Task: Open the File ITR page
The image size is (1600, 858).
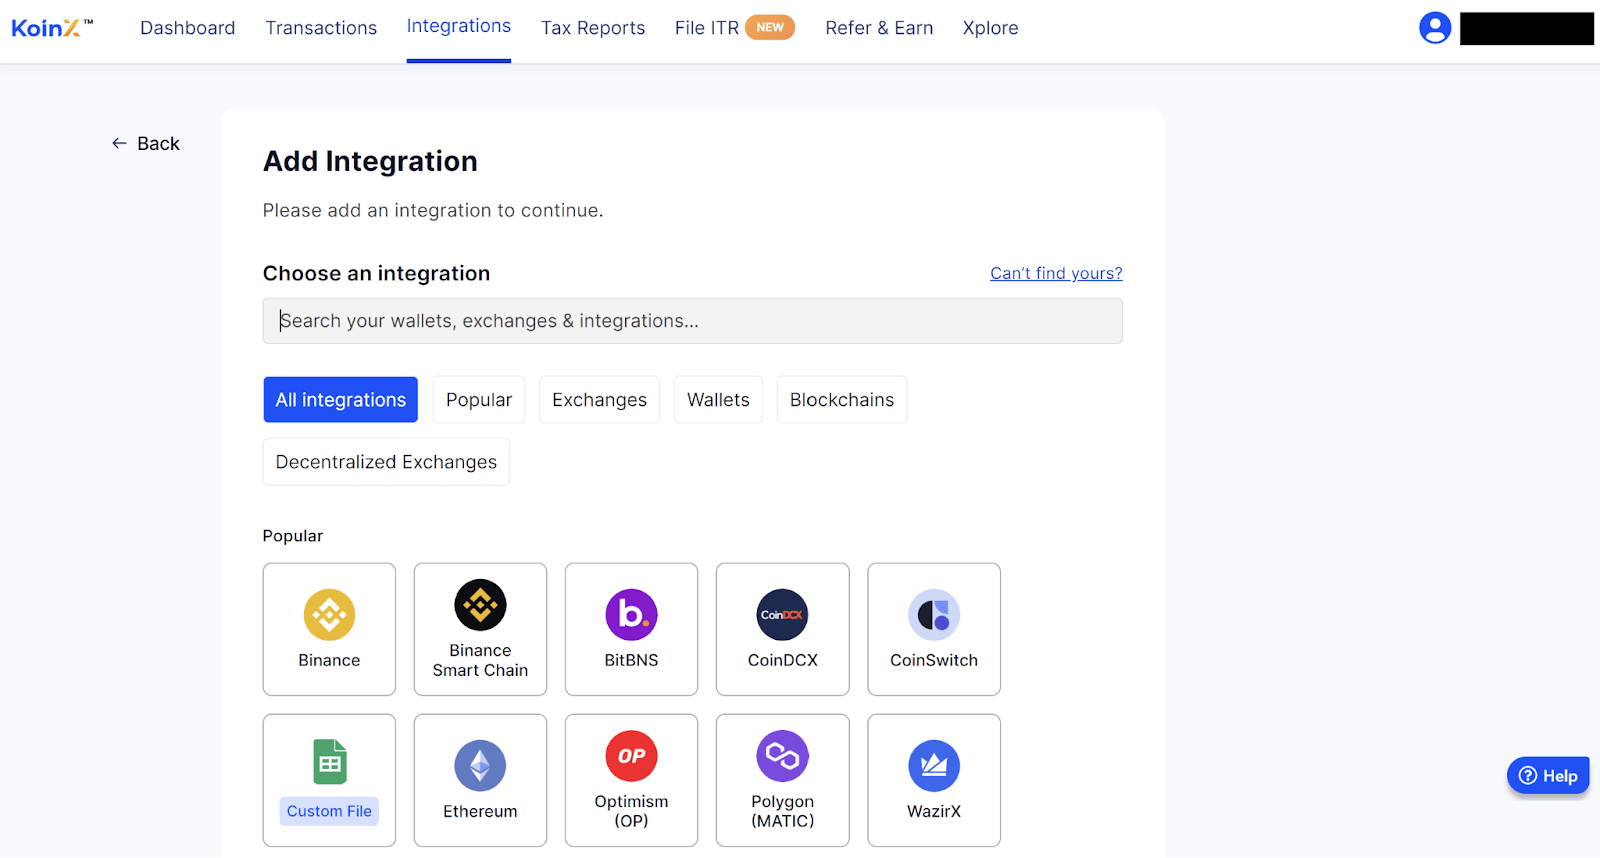Action: [x=707, y=28]
